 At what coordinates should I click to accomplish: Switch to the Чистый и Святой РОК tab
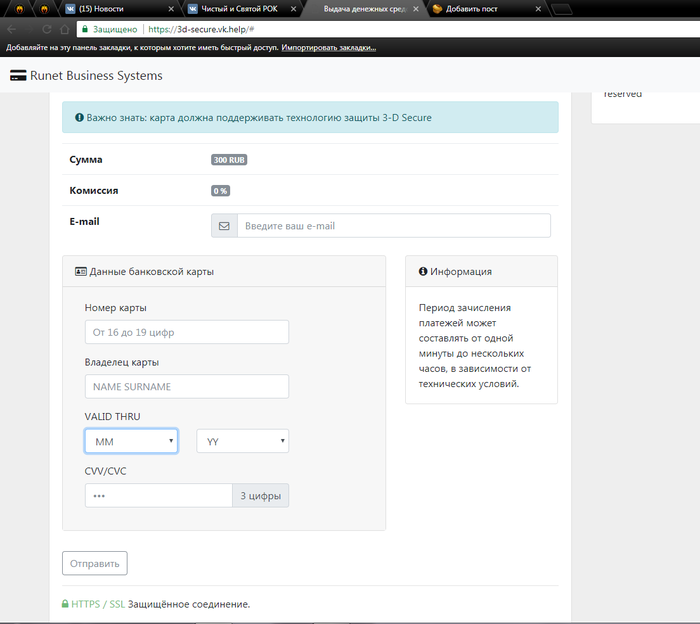click(x=238, y=8)
